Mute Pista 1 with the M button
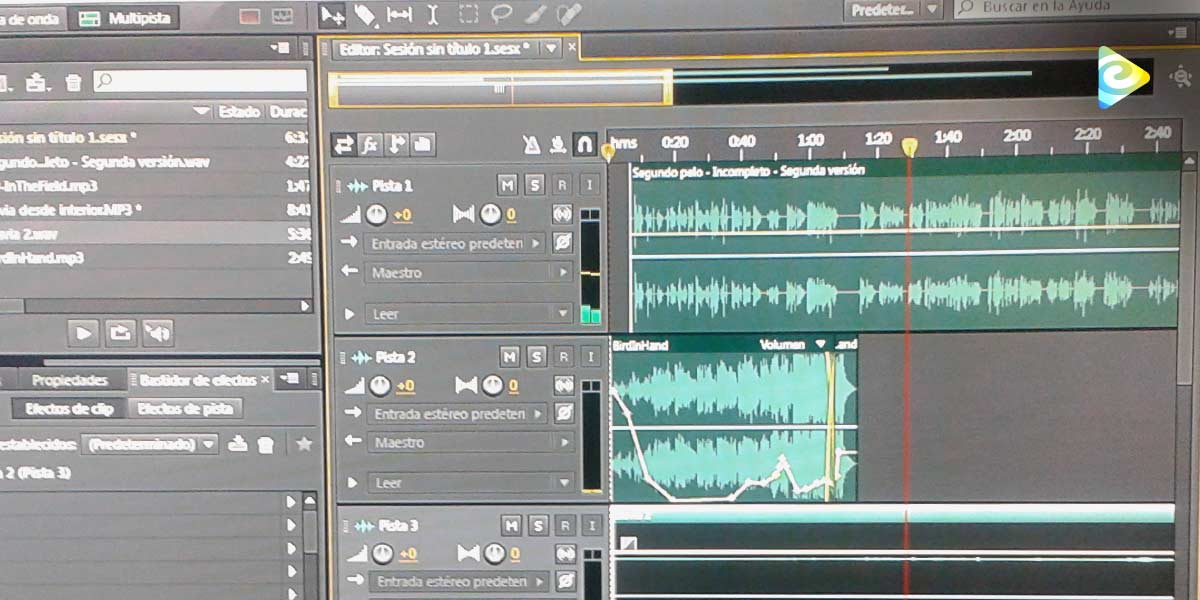The image size is (1200, 600). click(x=508, y=186)
